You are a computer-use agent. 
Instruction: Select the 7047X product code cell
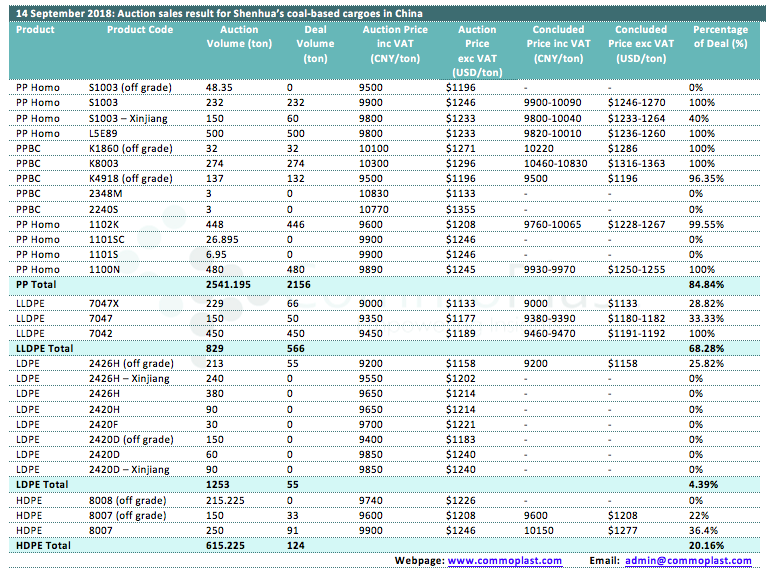pos(104,300)
